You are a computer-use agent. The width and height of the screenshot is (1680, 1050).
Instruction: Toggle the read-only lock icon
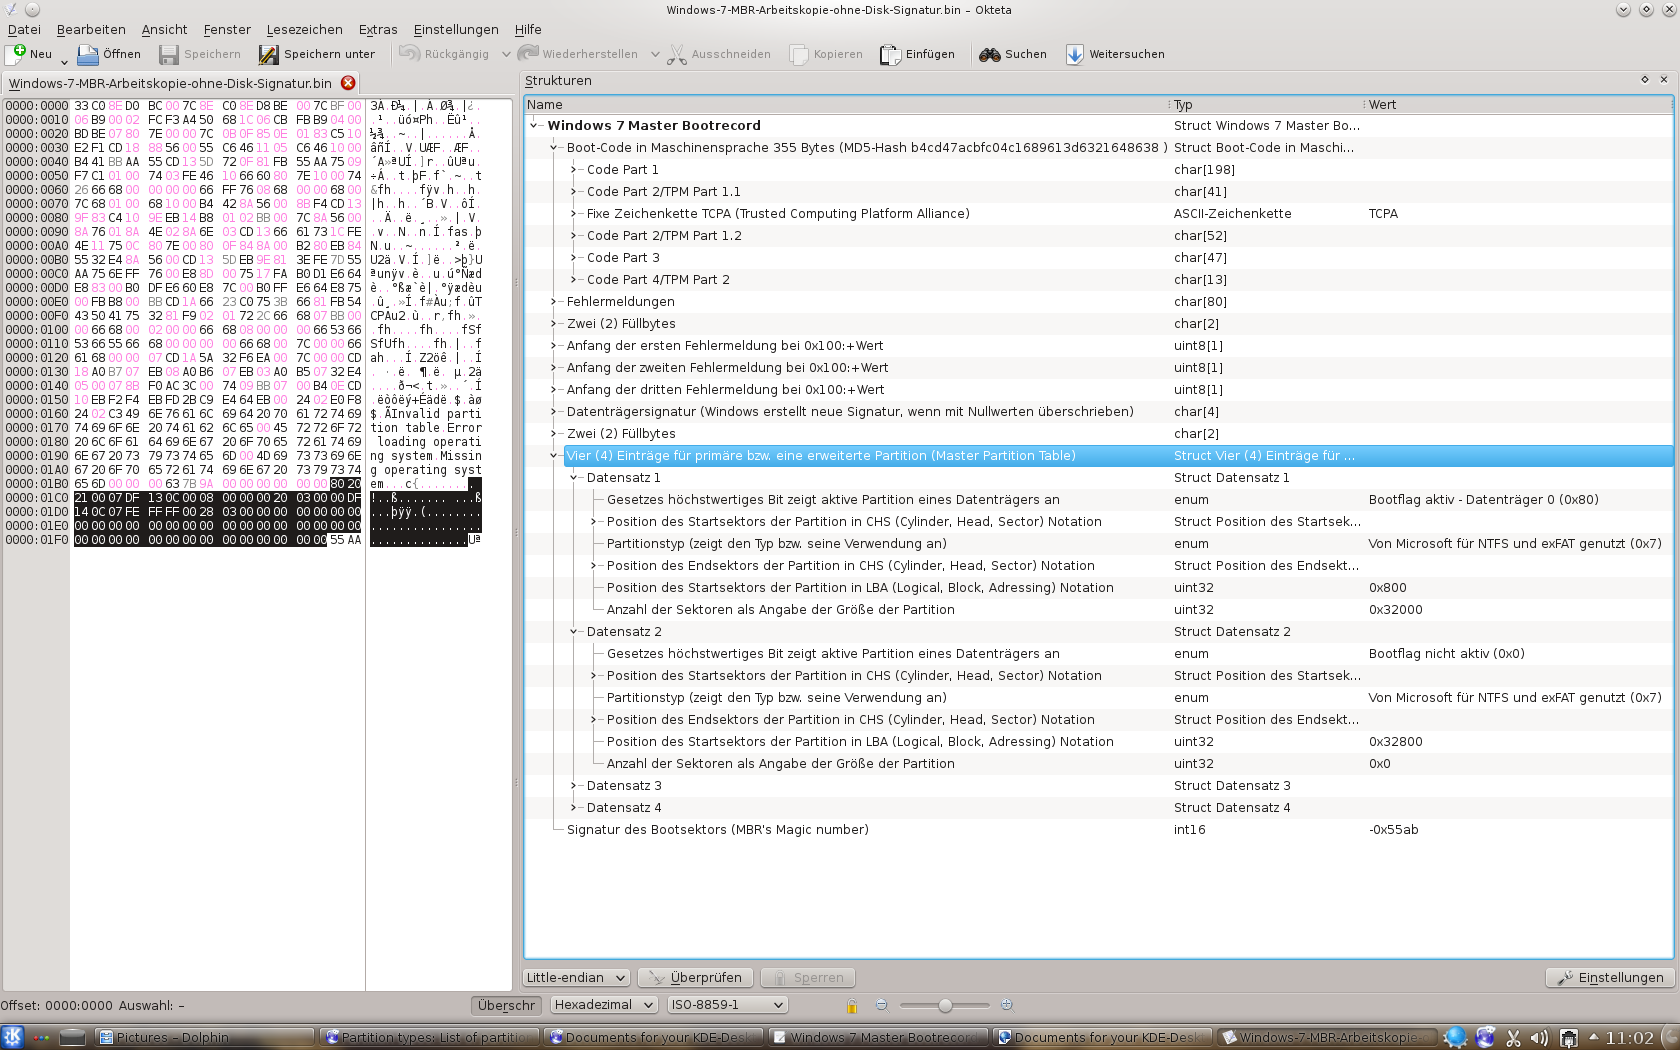pyautogui.click(x=852, y=1005)
